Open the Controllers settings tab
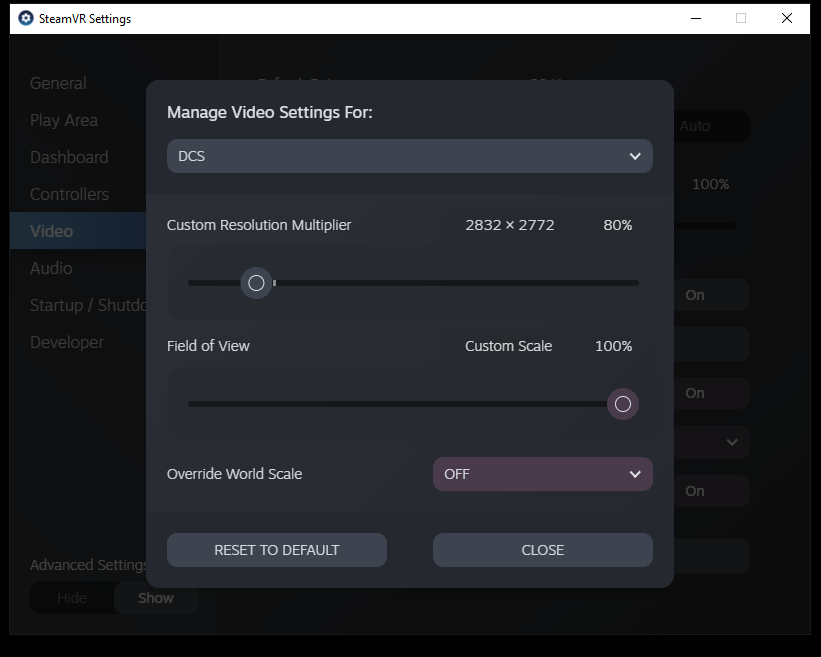 coord(69,194)
